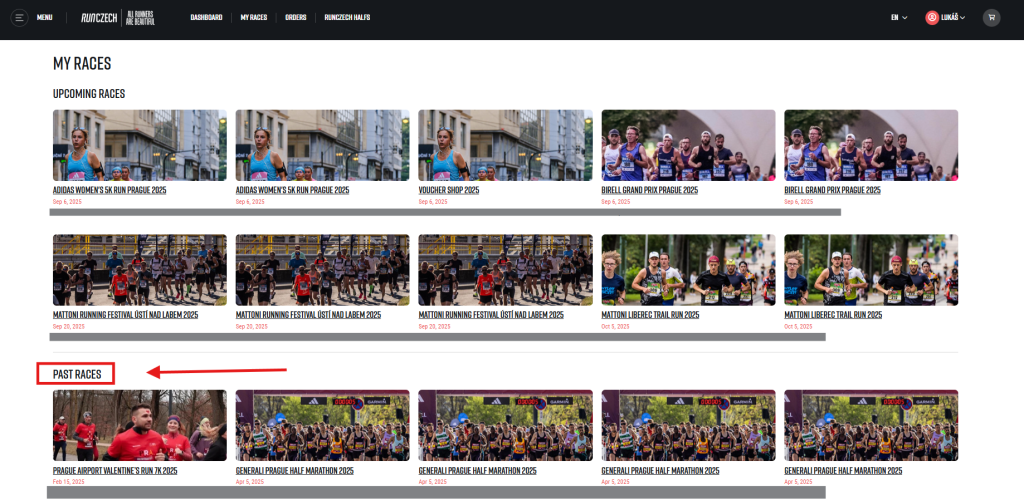The height and width of the screenshot is (500, 1024).
Task: Click the RunCzech logo
Action: tap(99, 18)
